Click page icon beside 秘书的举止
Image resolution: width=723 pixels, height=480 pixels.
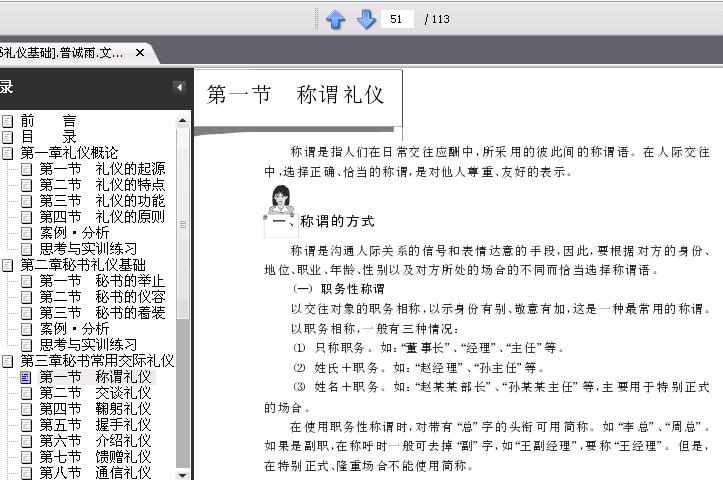[26, 281]
